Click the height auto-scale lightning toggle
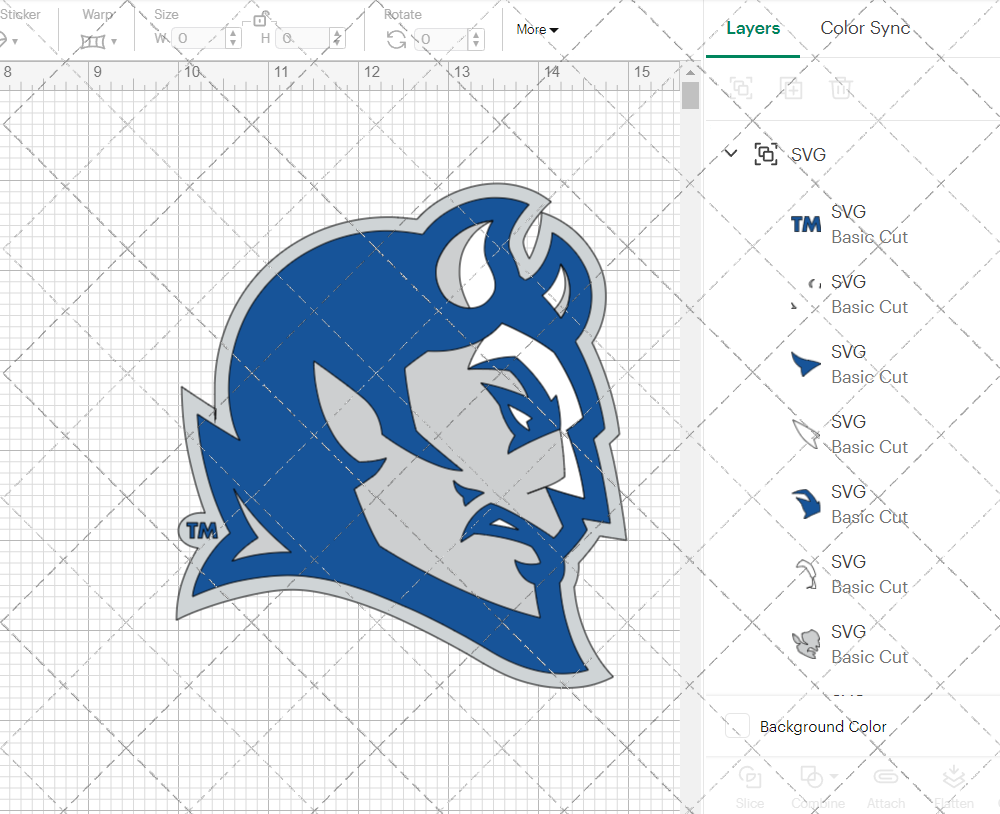 point(337,38)
